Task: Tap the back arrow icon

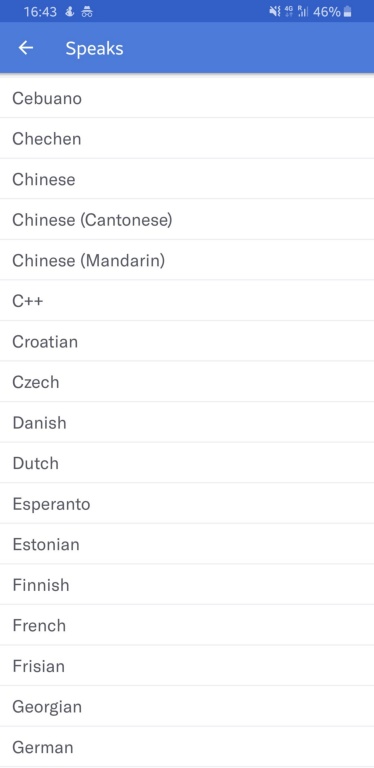Action: [x=25, y=48]
